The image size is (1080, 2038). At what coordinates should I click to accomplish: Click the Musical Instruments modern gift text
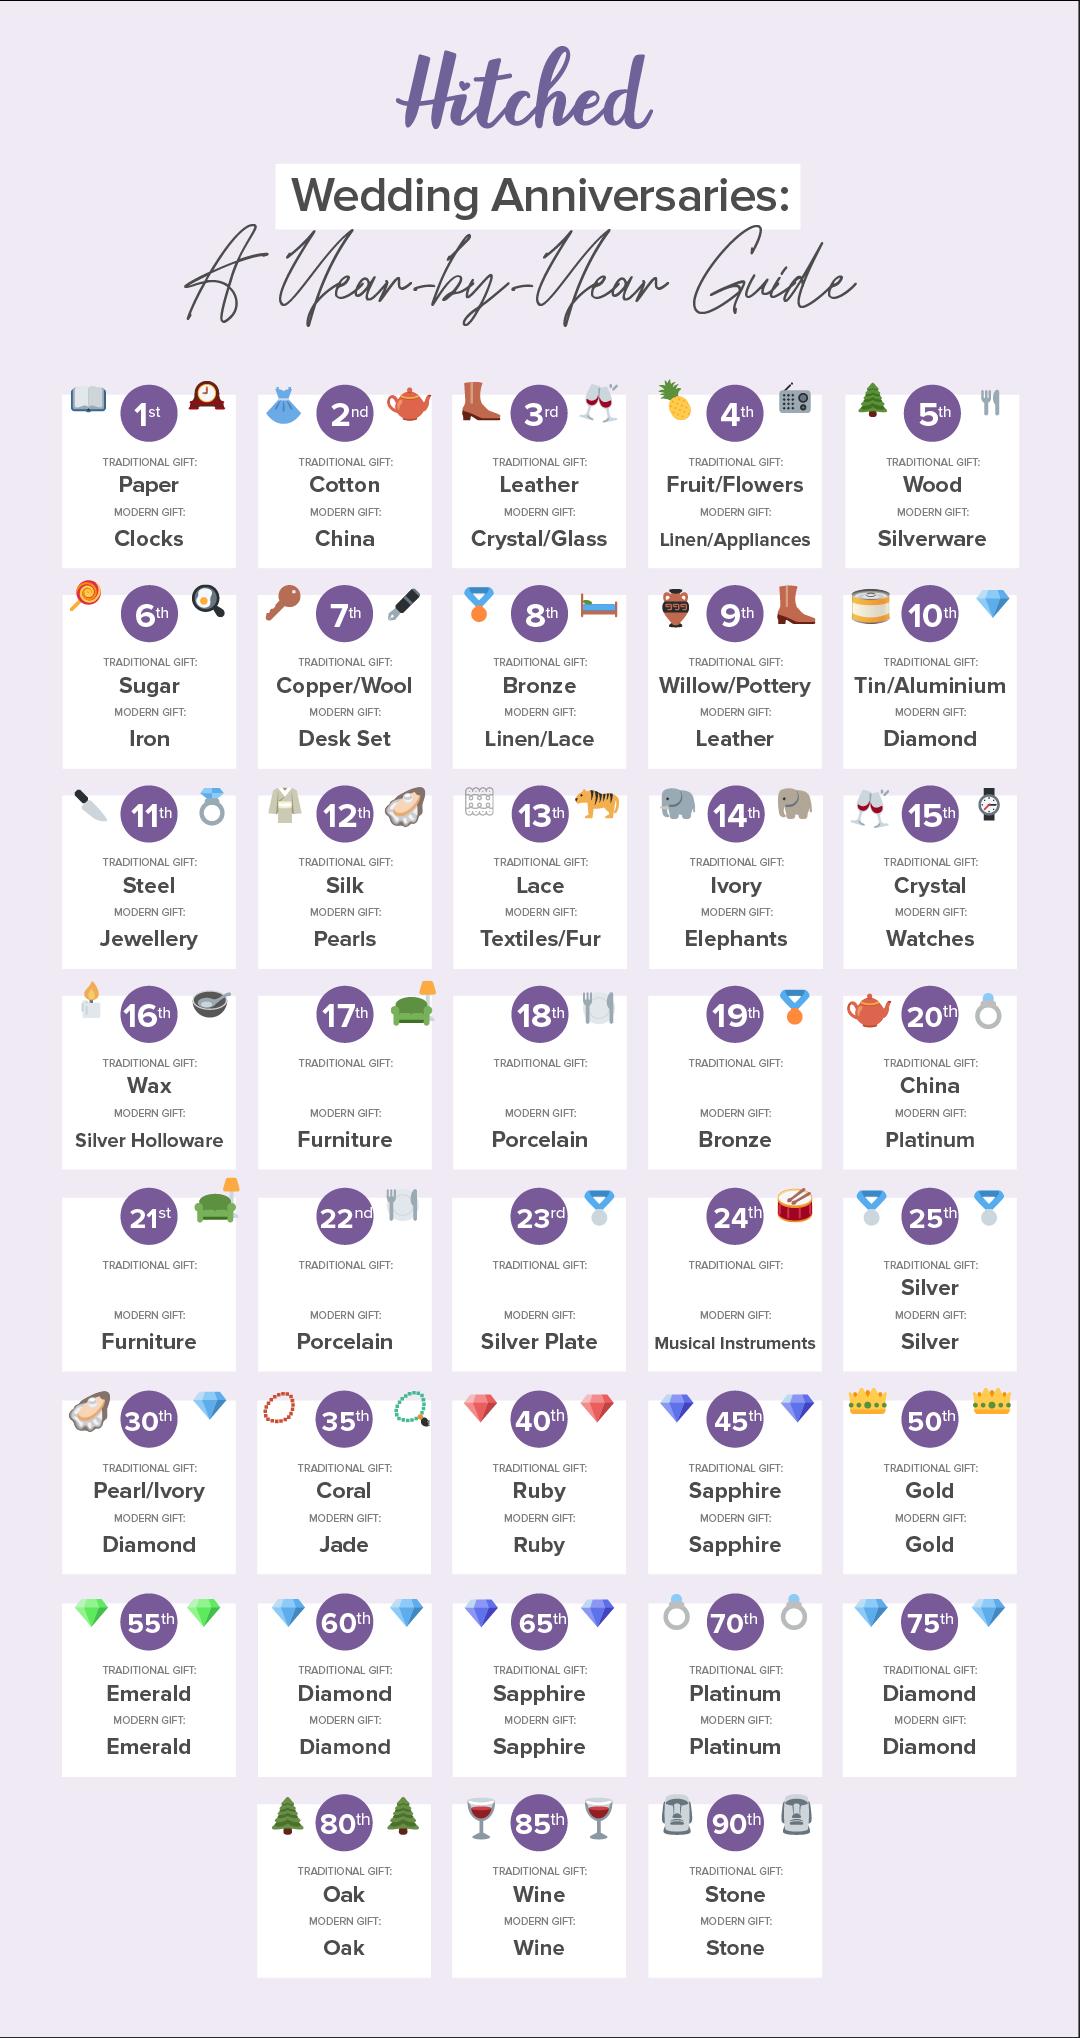pos(735,1343)
